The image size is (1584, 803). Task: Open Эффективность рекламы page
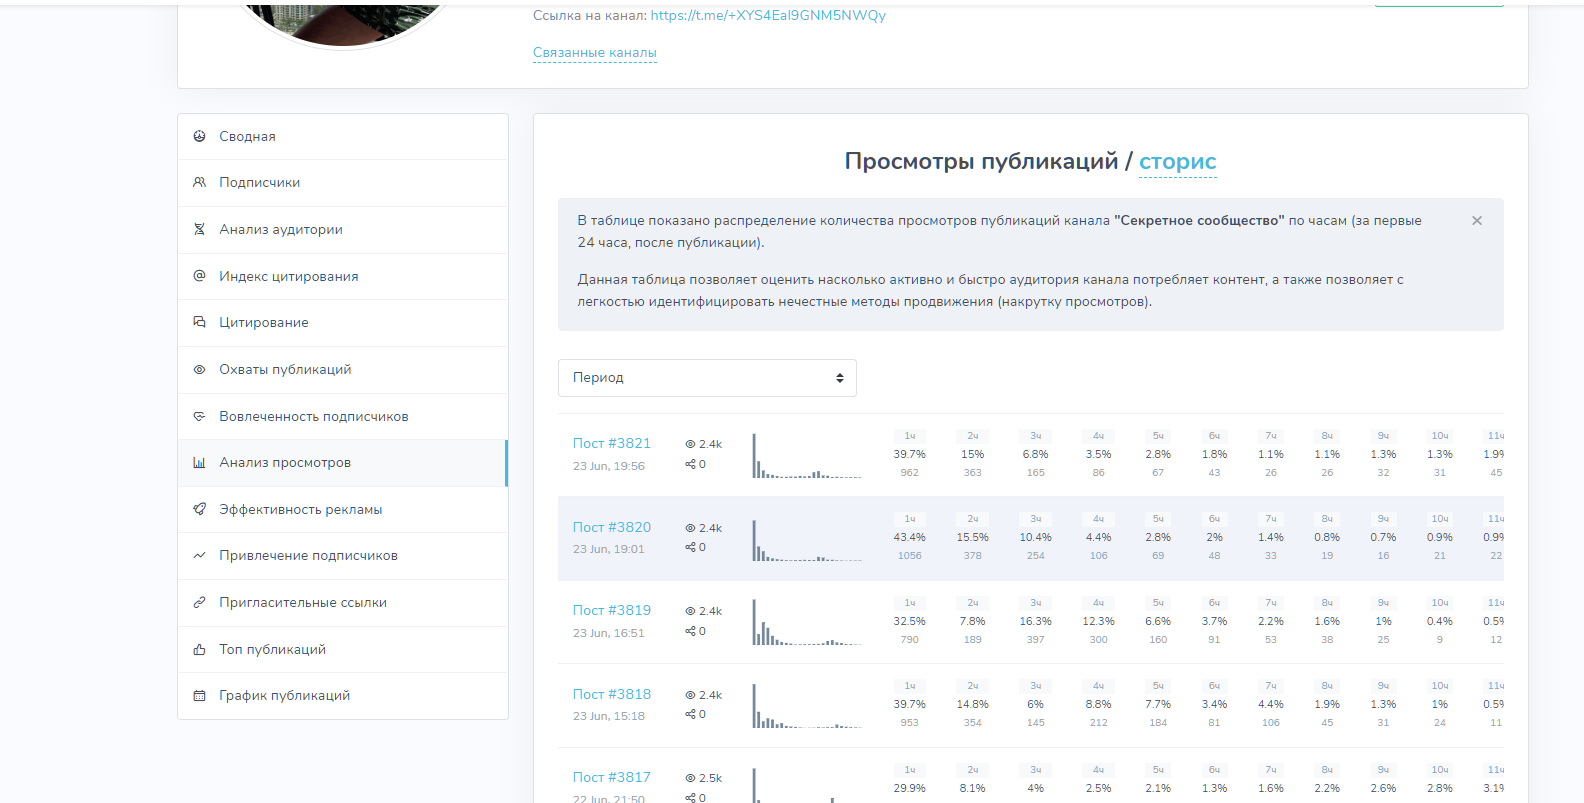pyautogui.click(x=343, y=509)
